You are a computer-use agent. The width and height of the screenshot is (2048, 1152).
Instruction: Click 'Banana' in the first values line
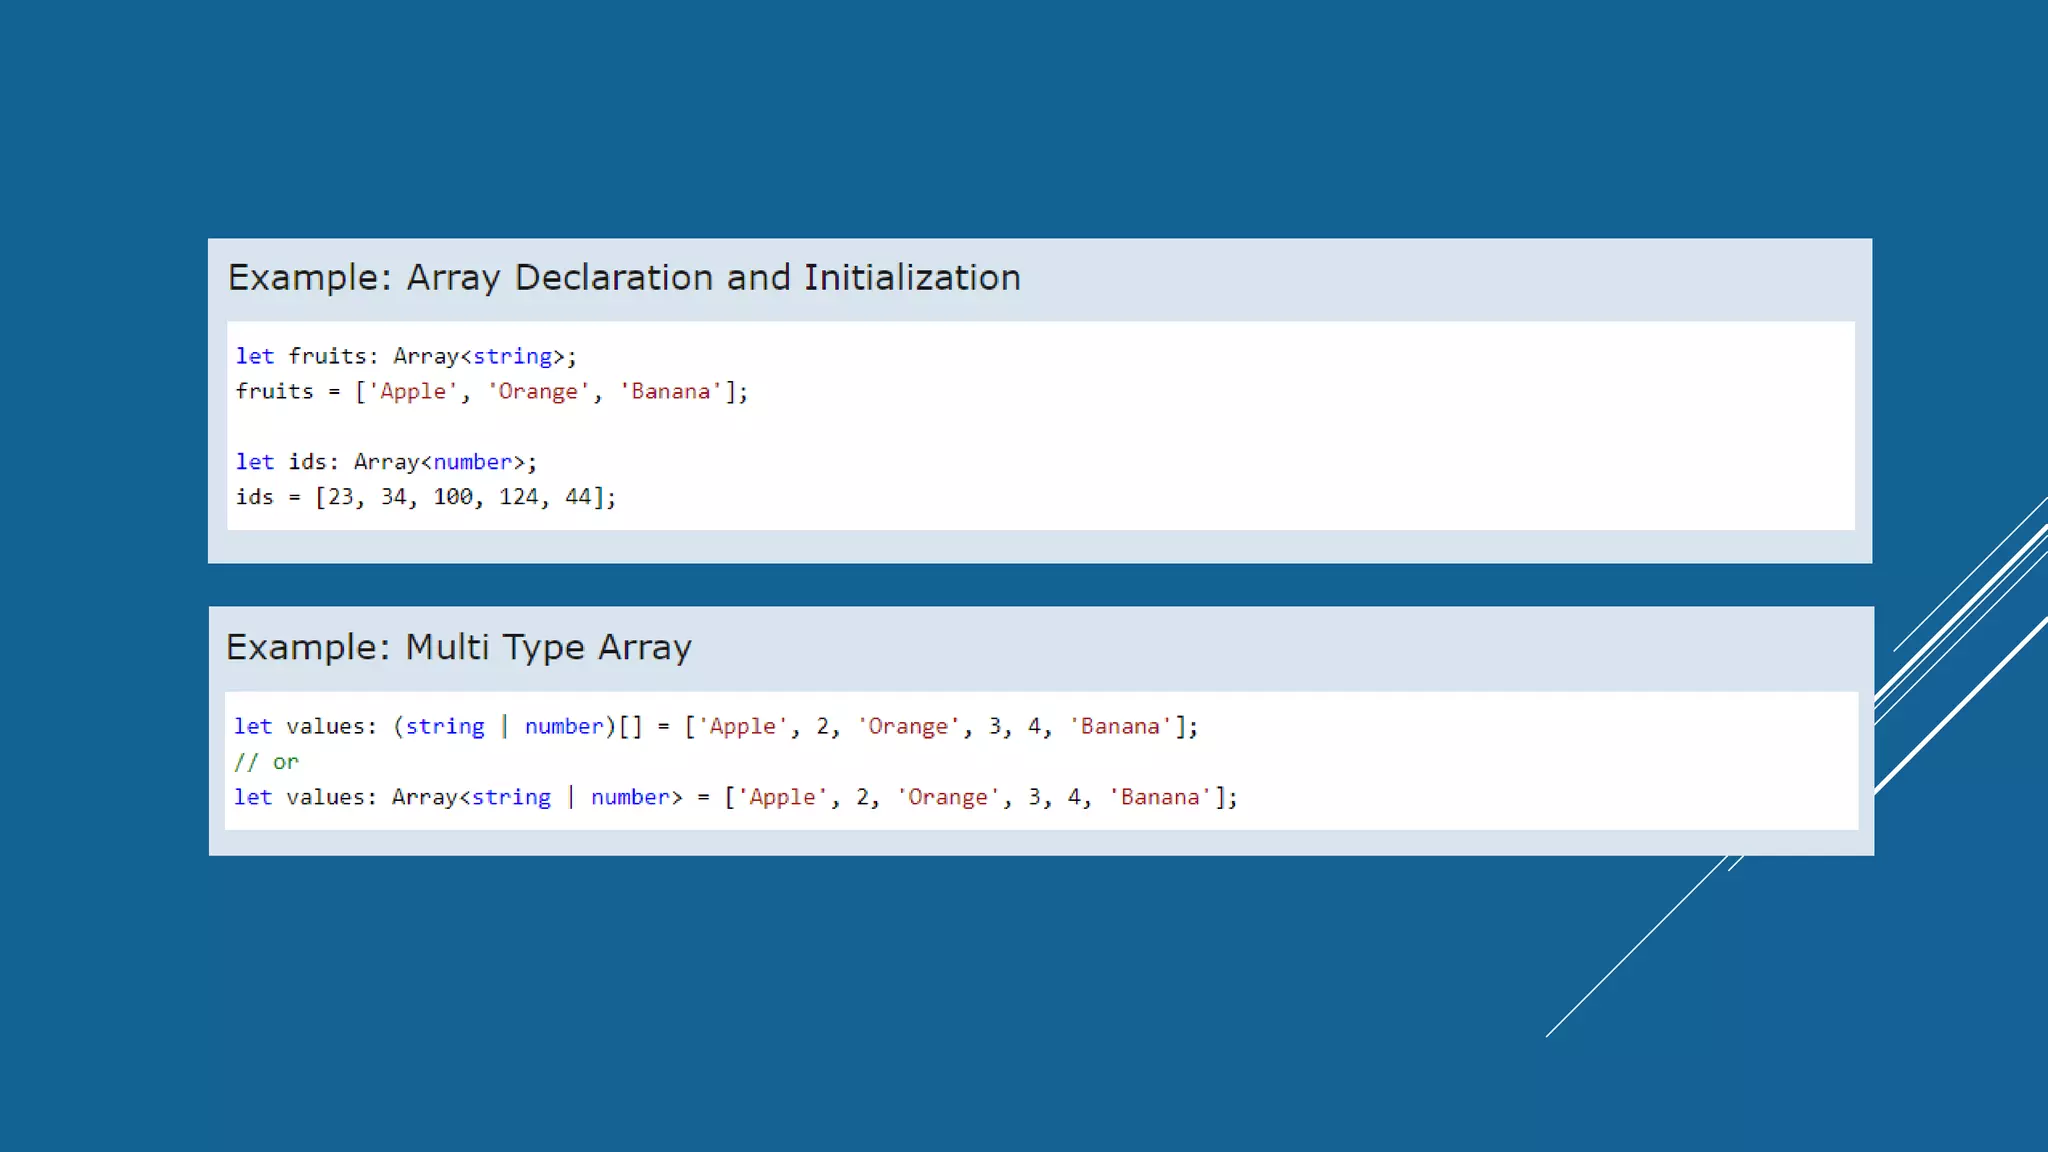(x=1119, y=727)
